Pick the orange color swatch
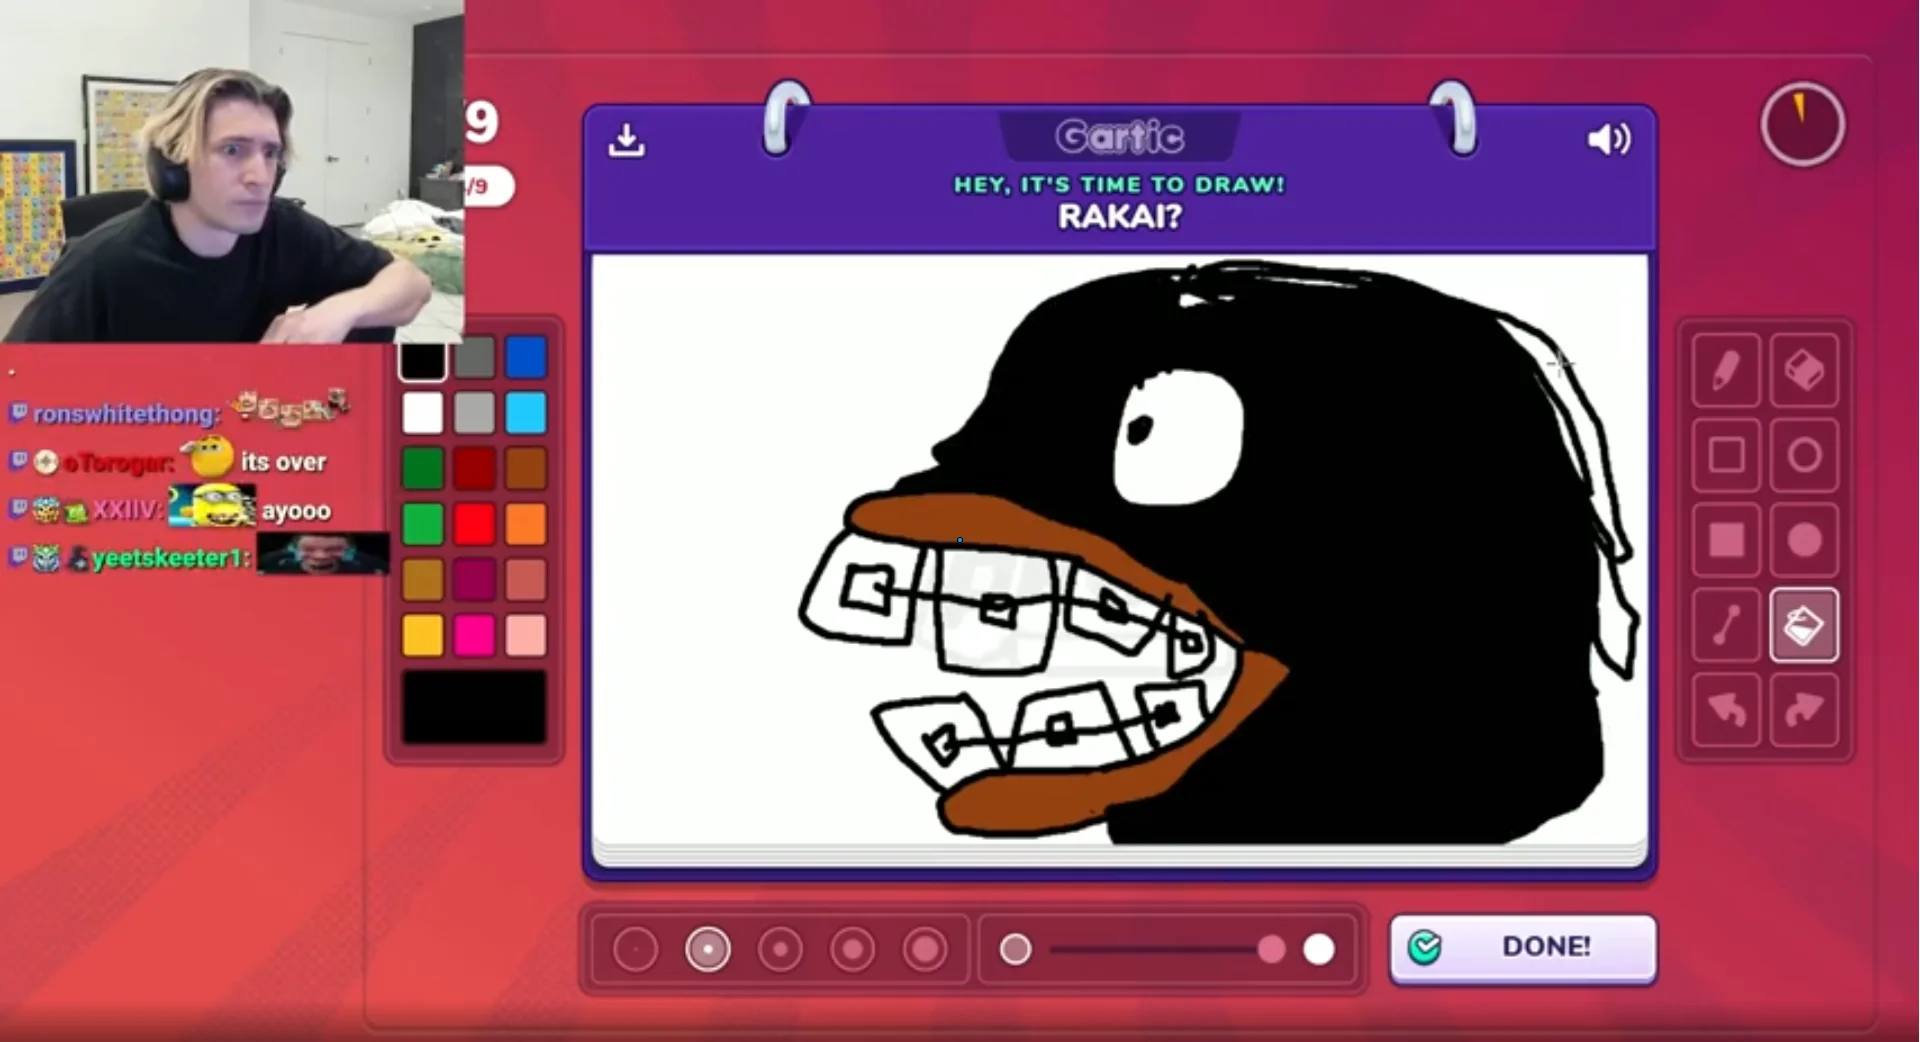The height and width of the screenshot is (1042, 1920). [526, 524]
